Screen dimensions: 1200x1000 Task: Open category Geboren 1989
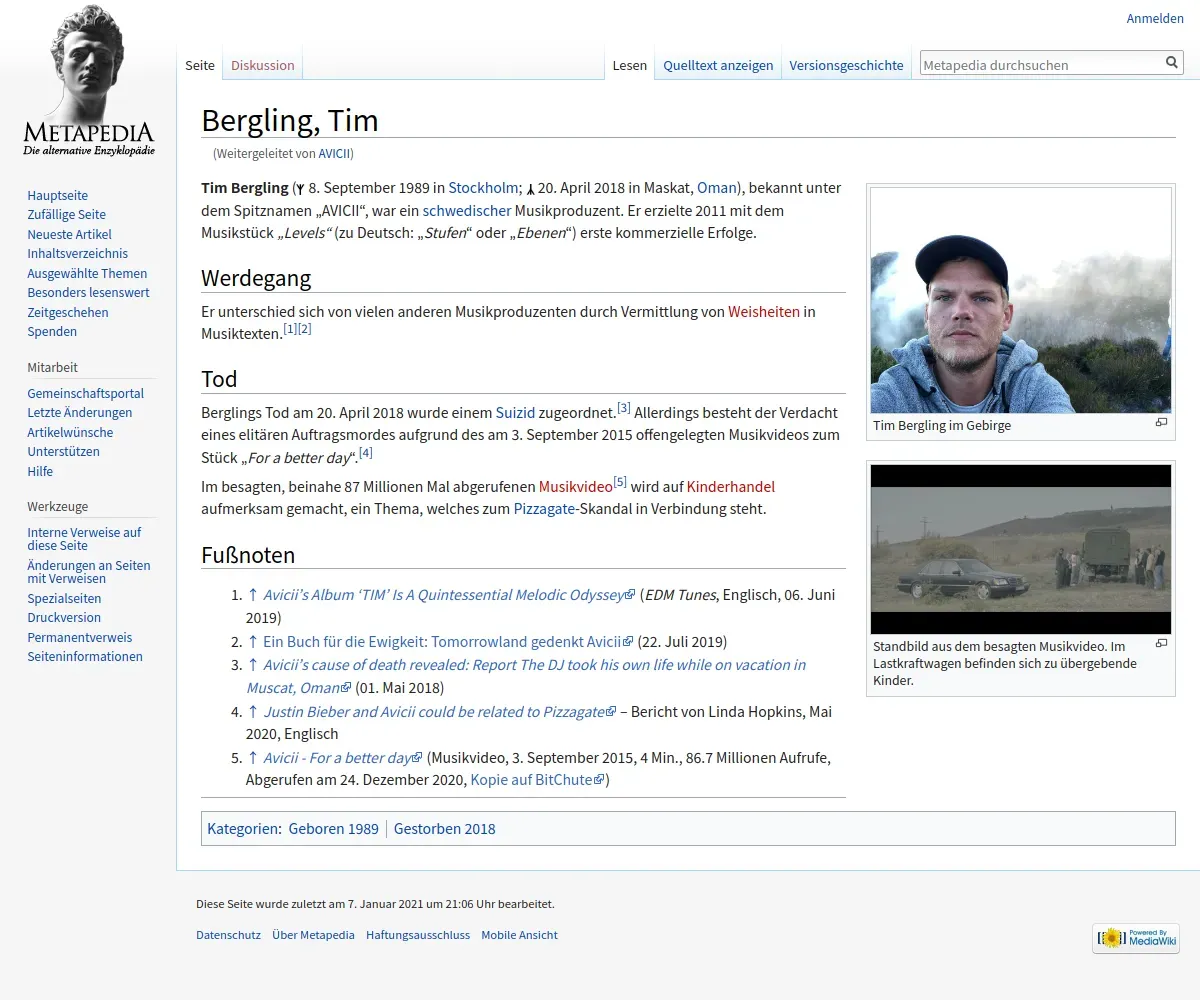334,829
